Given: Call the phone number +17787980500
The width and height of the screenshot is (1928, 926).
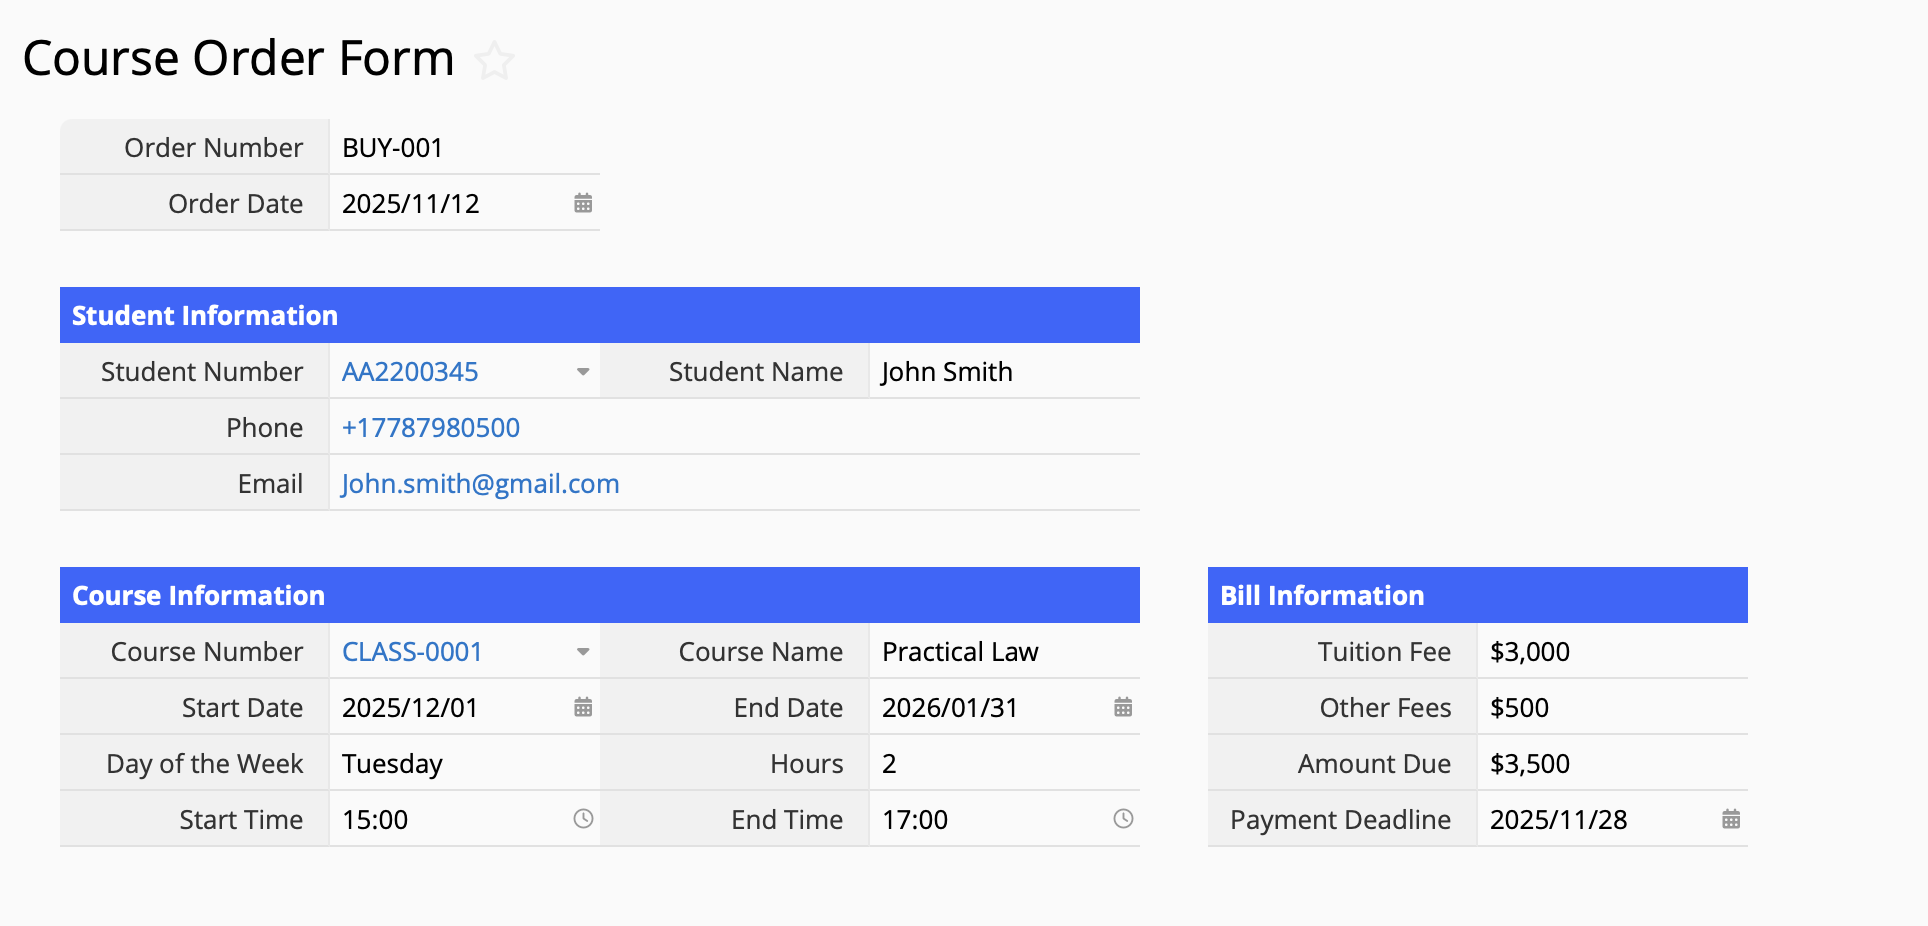Looking at the screenshot, I should (431, 428).
